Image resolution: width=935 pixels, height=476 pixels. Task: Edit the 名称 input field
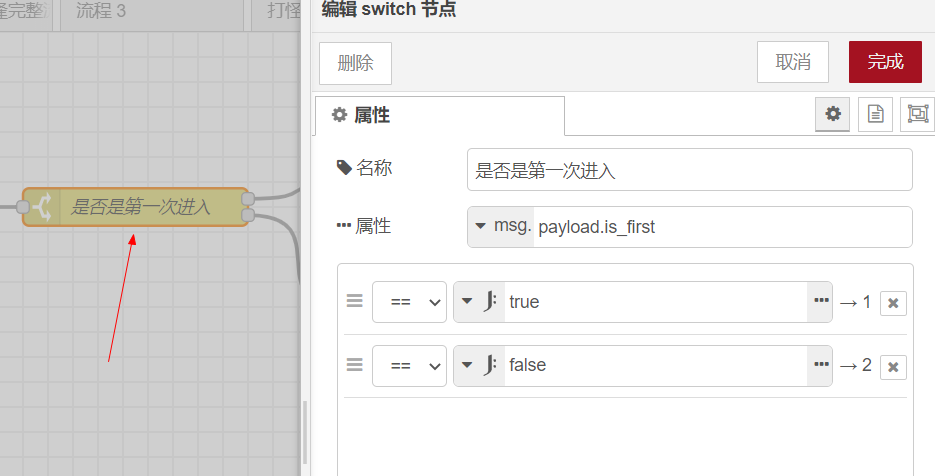tap(689, 170)
